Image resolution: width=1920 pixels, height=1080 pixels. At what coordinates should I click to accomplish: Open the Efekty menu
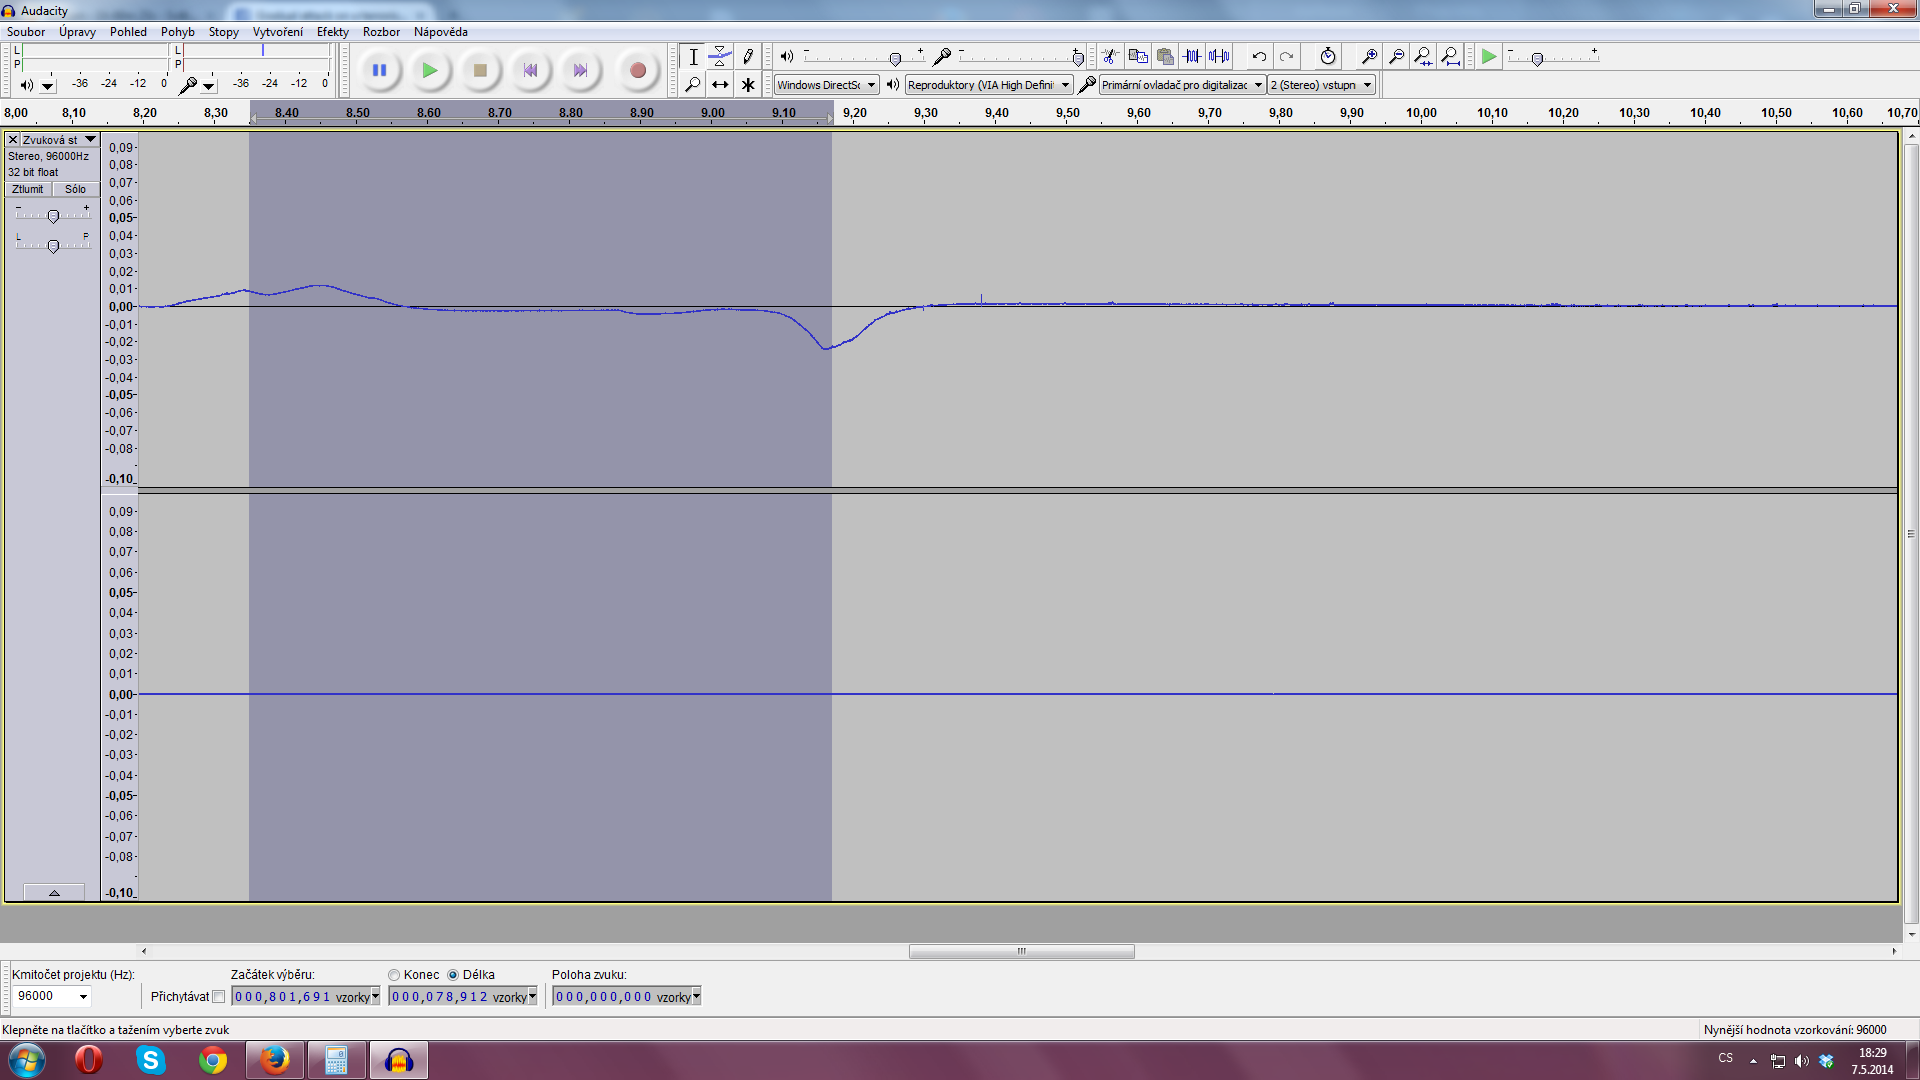click(332, 32)
